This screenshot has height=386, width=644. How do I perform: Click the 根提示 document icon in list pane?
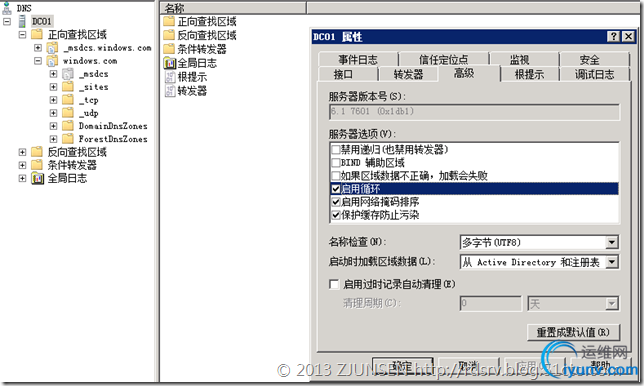170,77
